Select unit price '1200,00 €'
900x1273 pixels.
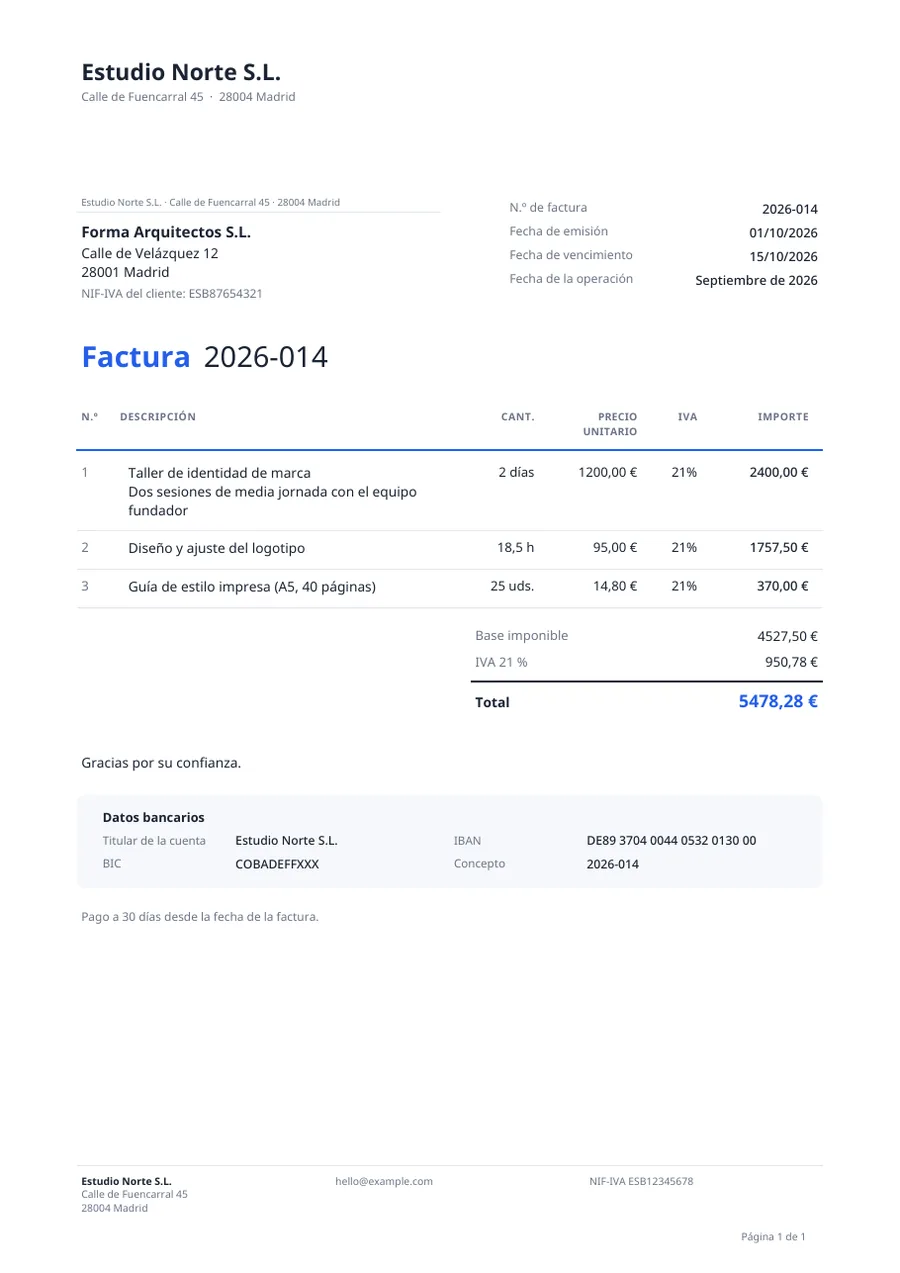click(x=607, y=472)
